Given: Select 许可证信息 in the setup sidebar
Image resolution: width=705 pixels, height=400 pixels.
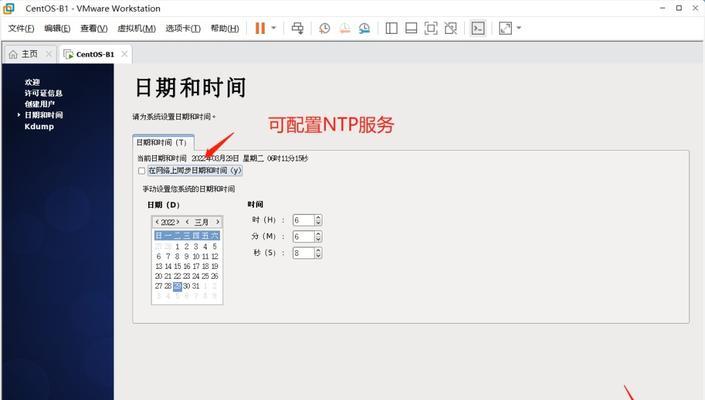Looking at the screenshot, I should (44, 93).
